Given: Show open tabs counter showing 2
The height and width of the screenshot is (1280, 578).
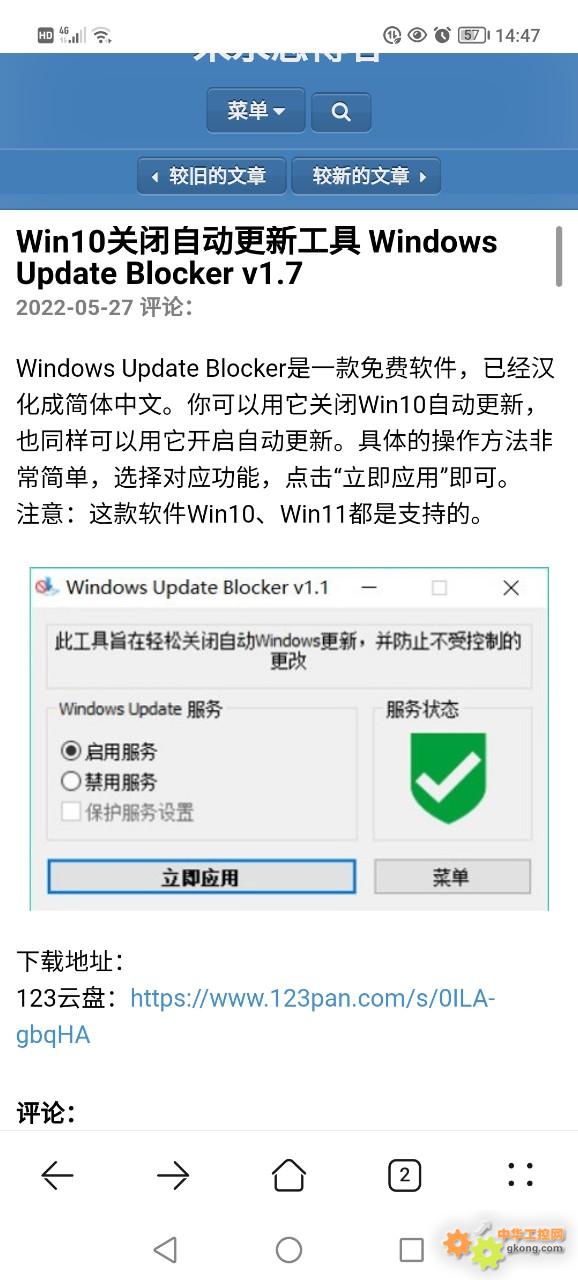Looking at the screenshot, I should (404, 1175).
